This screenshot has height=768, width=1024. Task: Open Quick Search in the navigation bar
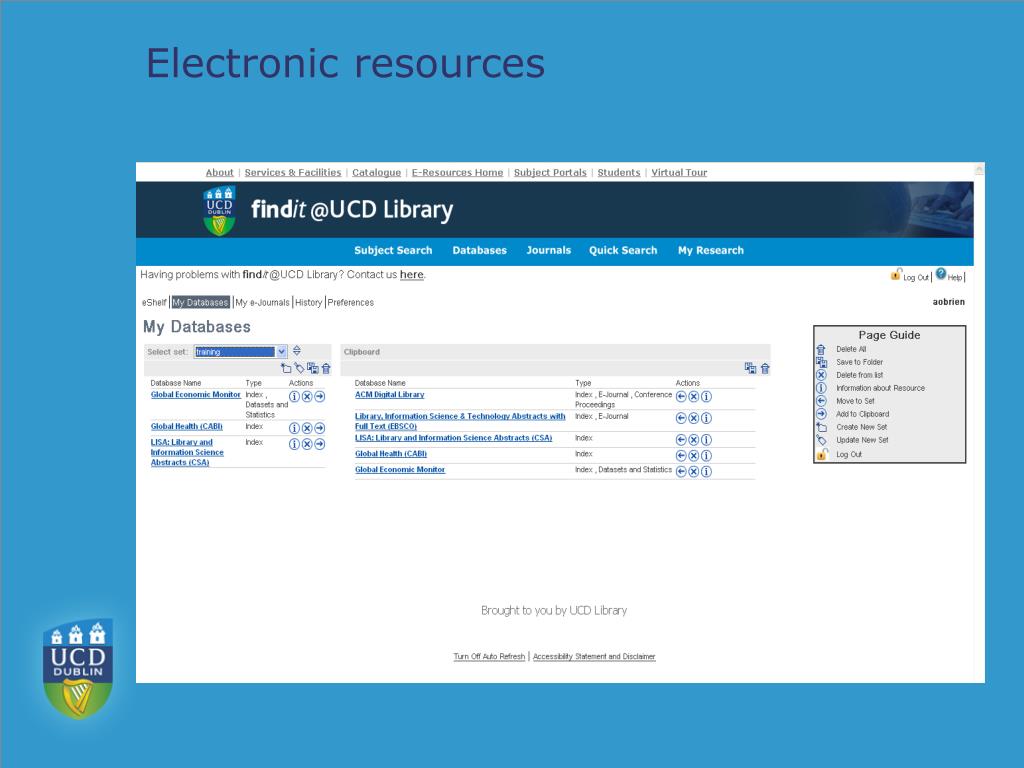point(623,250)
